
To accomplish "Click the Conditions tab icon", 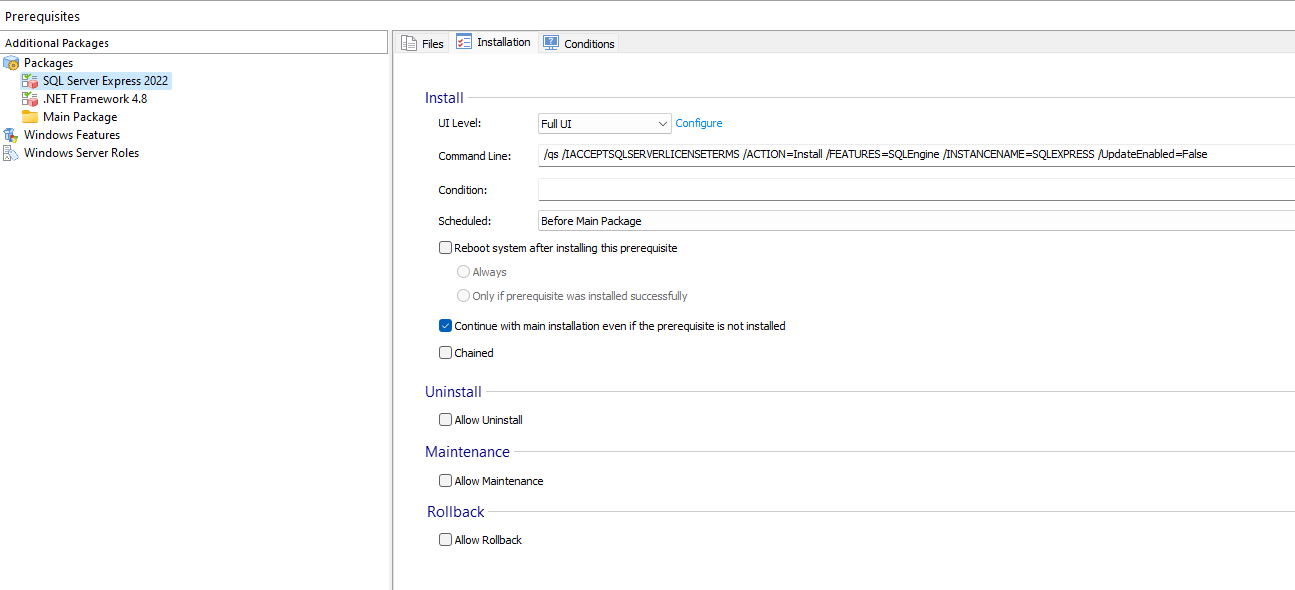I will [x=550, y=43].
